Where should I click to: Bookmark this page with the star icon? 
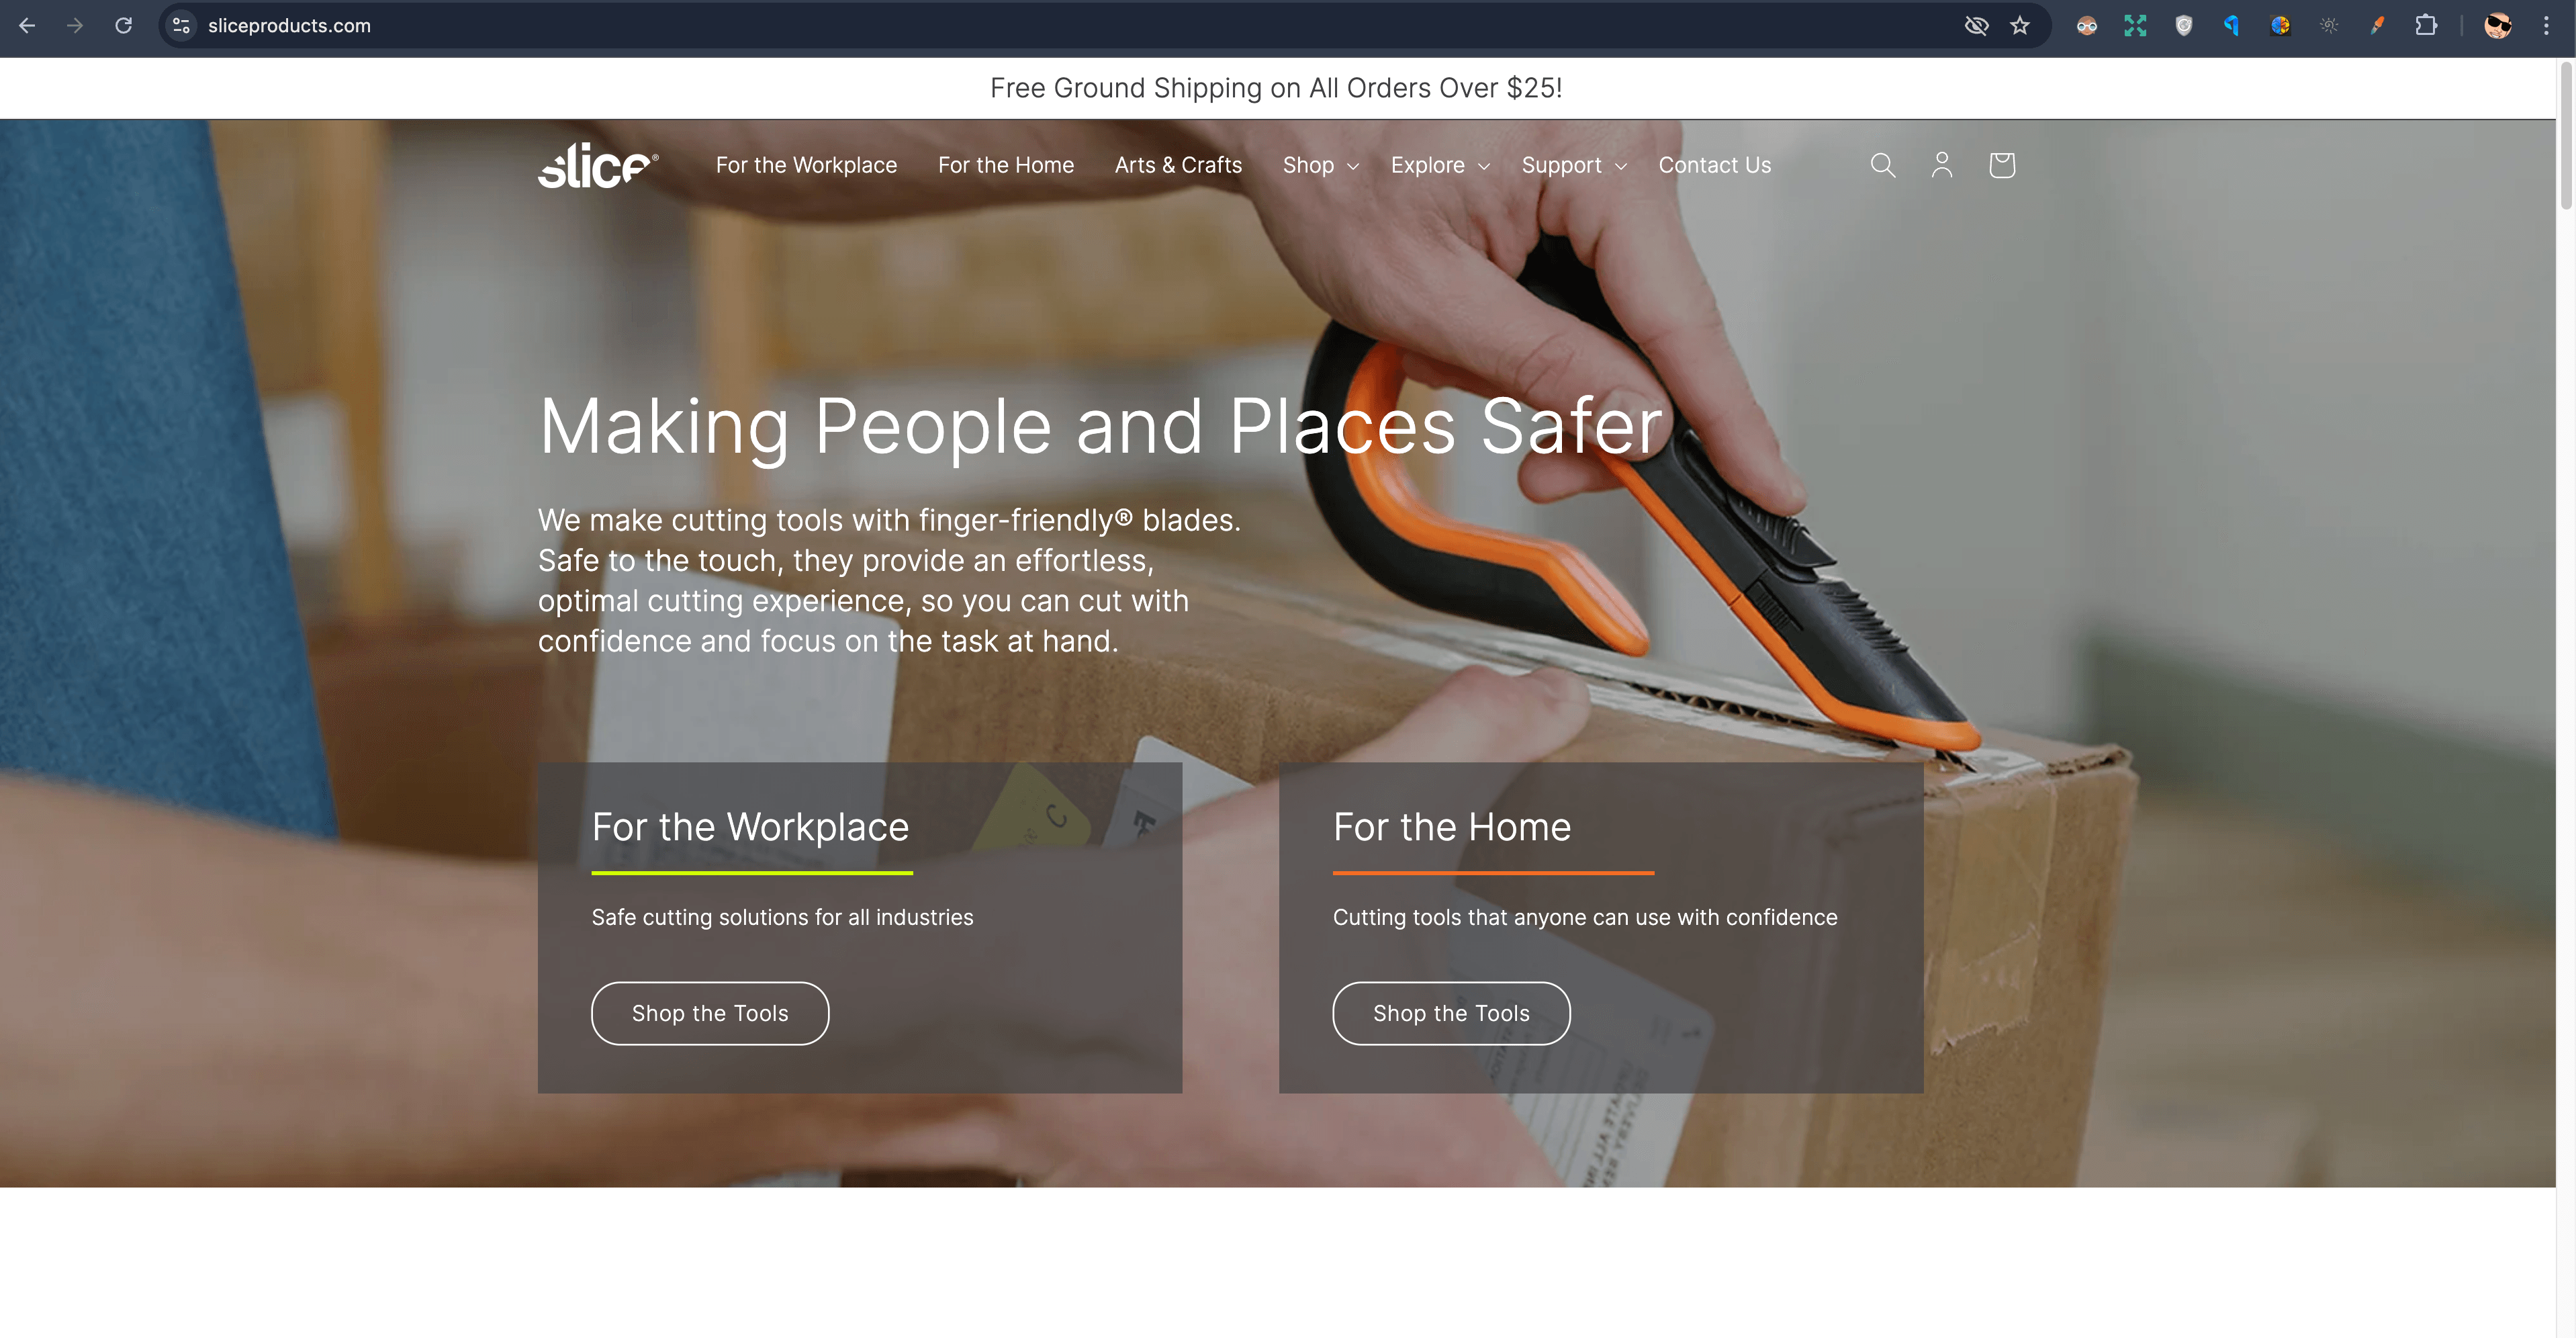[x=2020, y=26]
